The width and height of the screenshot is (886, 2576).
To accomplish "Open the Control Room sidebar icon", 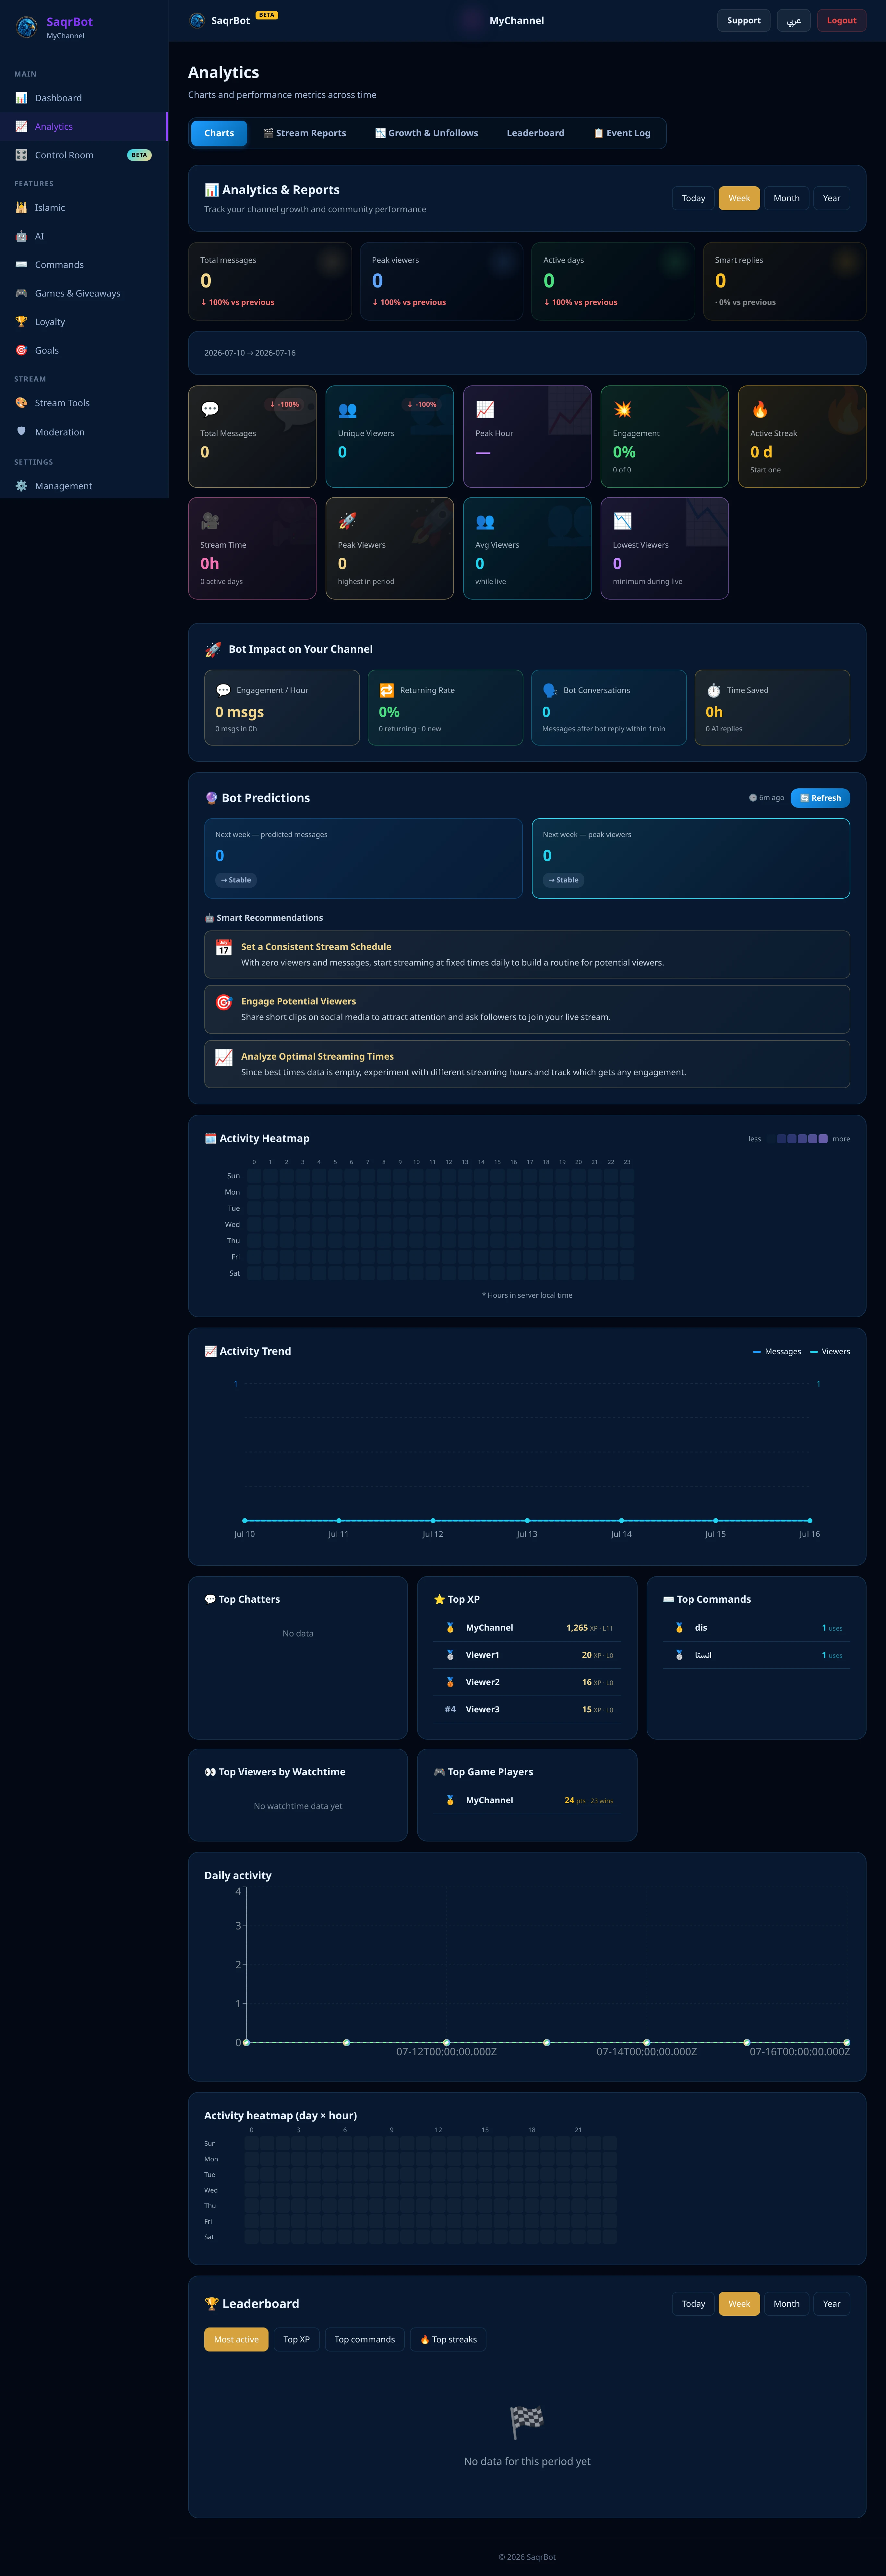I will 21,155.
